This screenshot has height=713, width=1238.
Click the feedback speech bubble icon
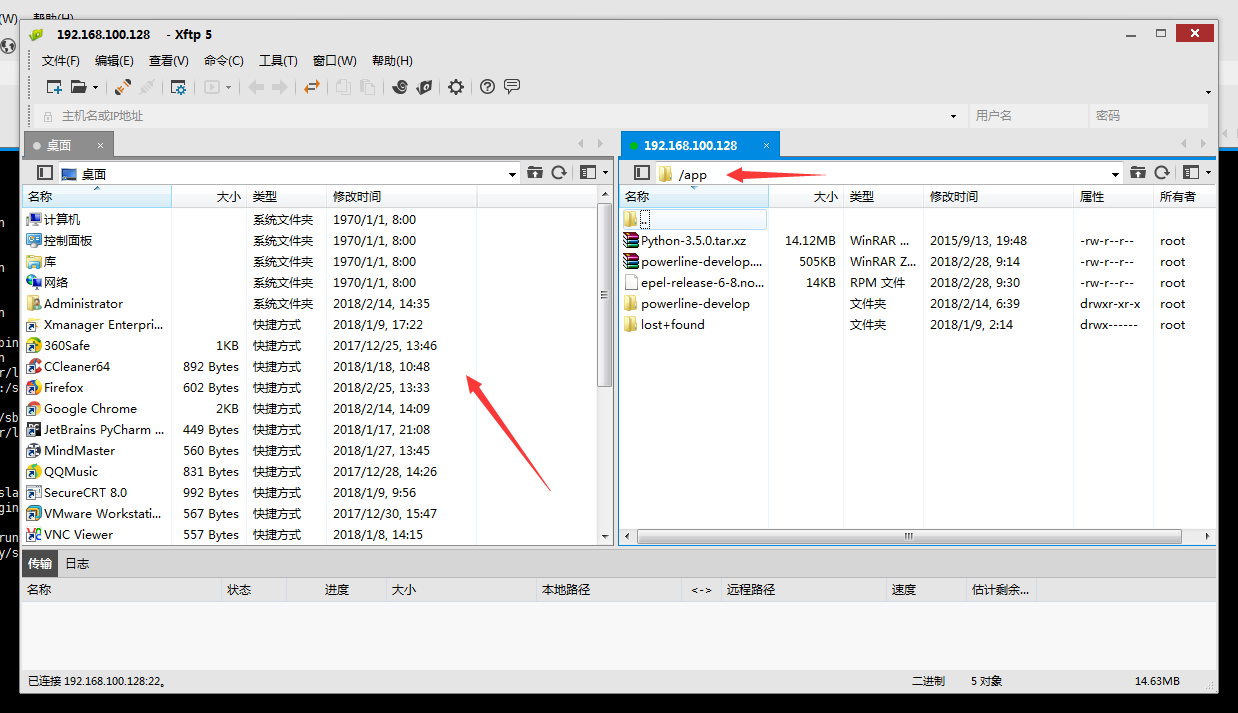click(512, 87)
